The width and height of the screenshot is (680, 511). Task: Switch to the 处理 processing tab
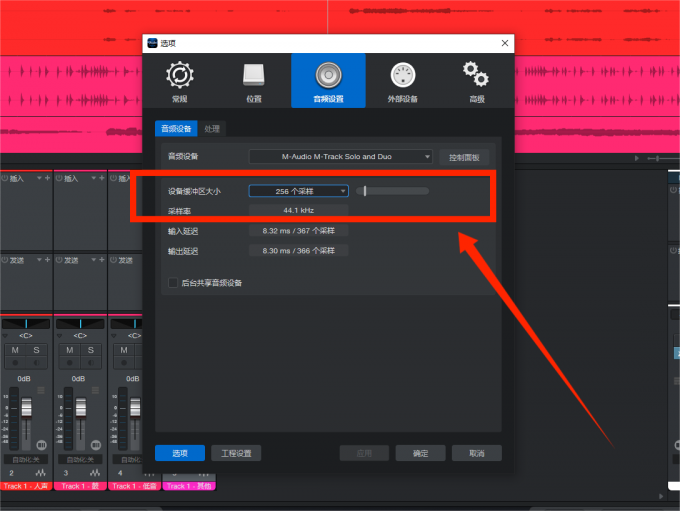(x=212, y=129)
